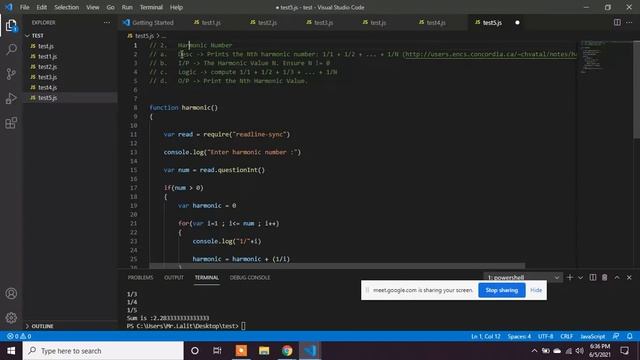Open the Help menu
640x360 pixels.
click(x=176, y=7)
